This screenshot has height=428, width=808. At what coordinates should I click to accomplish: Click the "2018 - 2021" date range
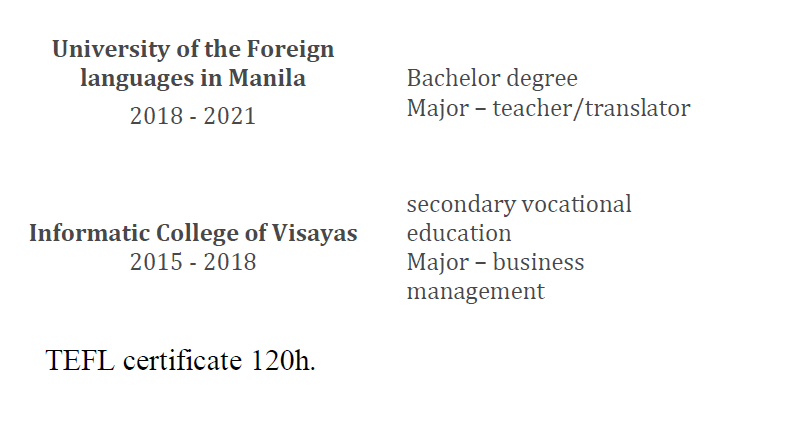point(193,116)
